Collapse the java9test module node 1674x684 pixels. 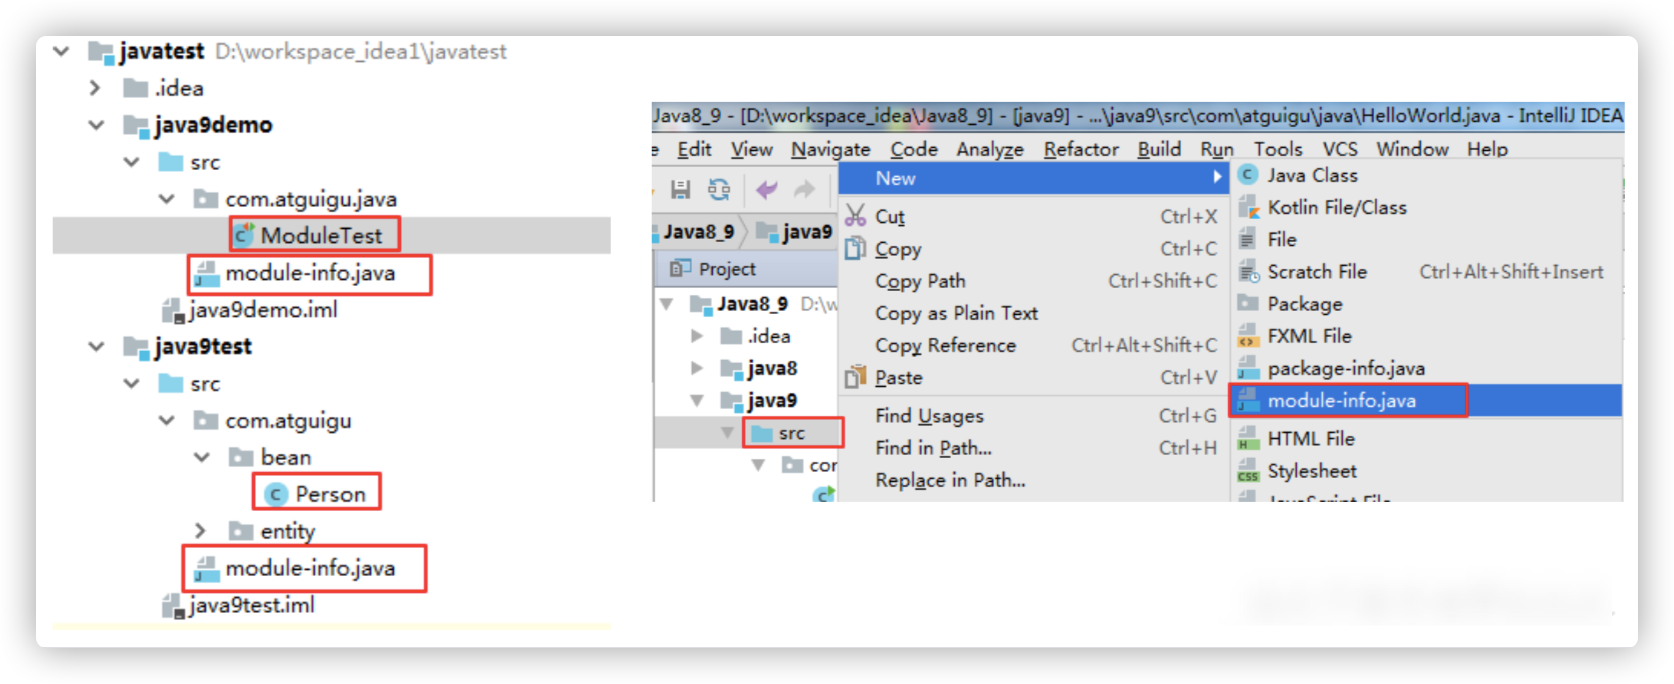pyautogui.click(x=96, y=347)
